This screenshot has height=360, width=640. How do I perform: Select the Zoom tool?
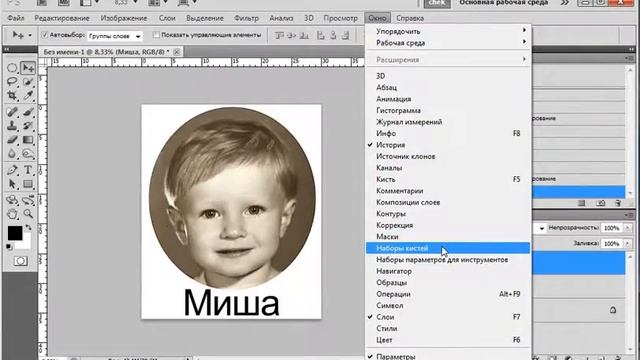tap(28, 213)
